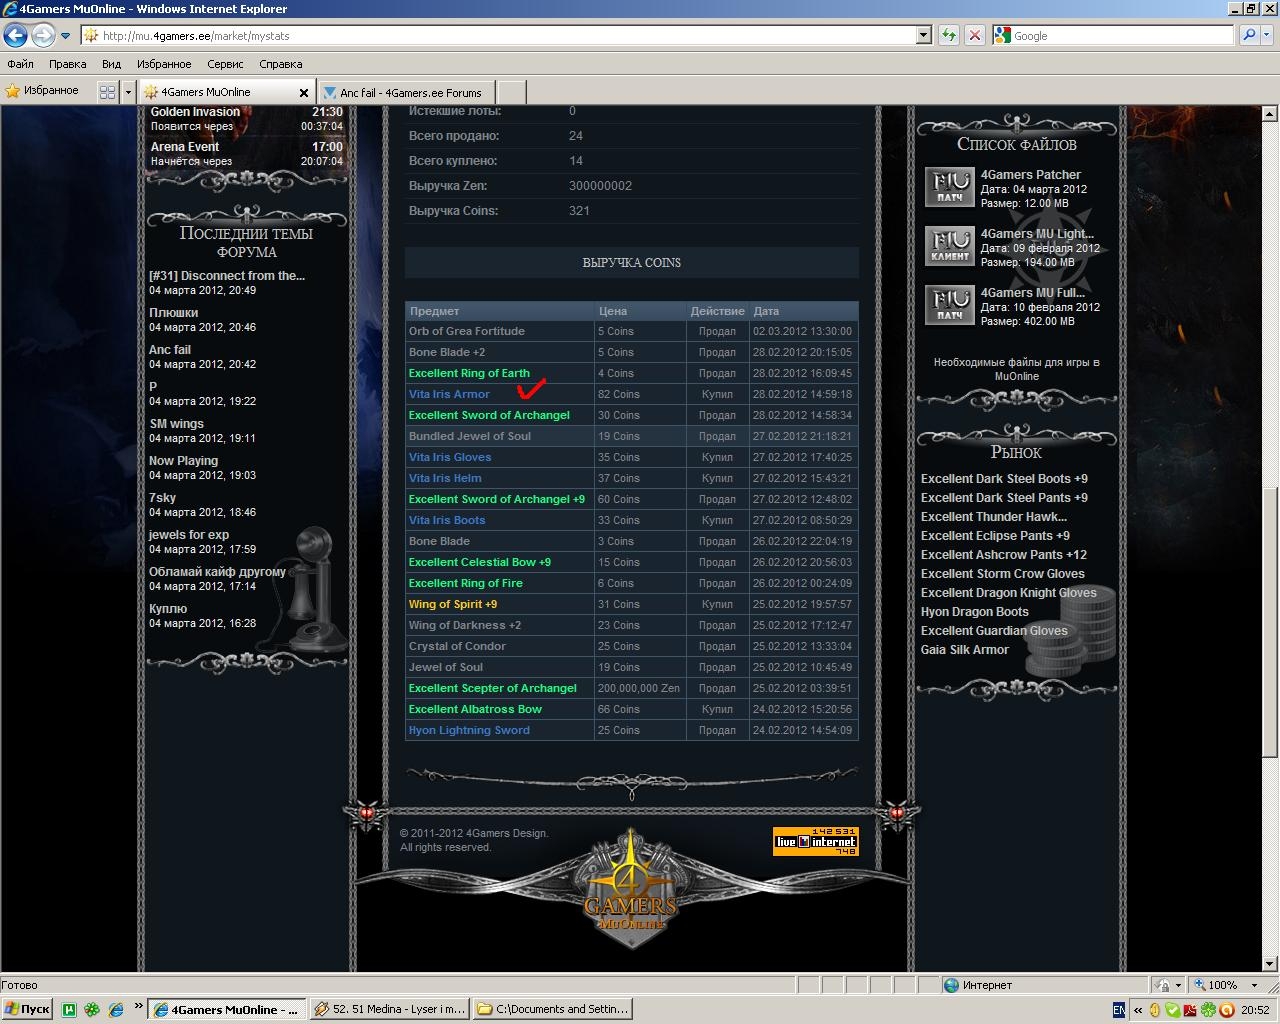Click the 4Gamers MU Light client icon
This screenshot has height=1024, width=1280.
[949, 246]
